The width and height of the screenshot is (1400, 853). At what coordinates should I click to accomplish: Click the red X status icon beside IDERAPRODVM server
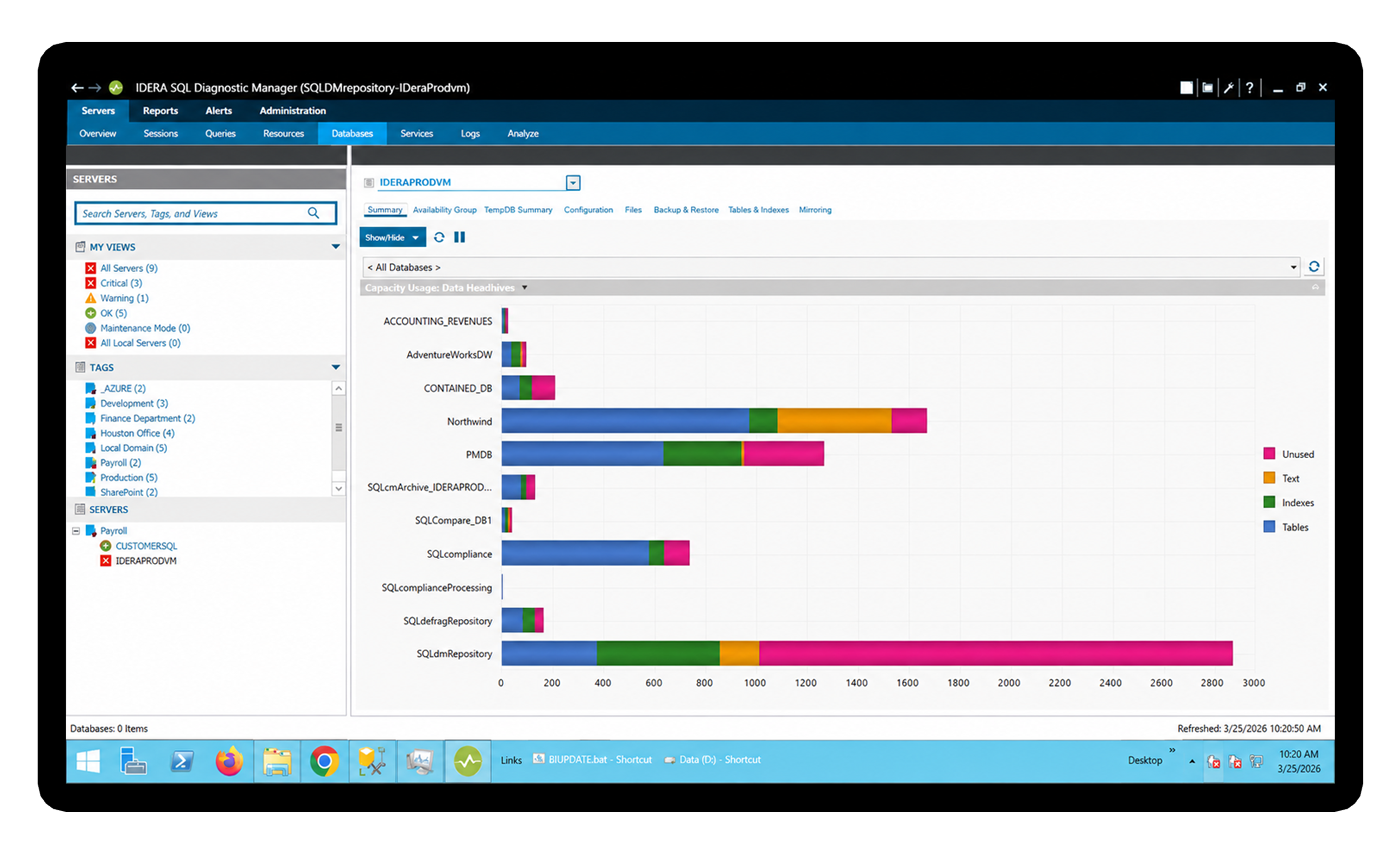[x=106, y=561]
